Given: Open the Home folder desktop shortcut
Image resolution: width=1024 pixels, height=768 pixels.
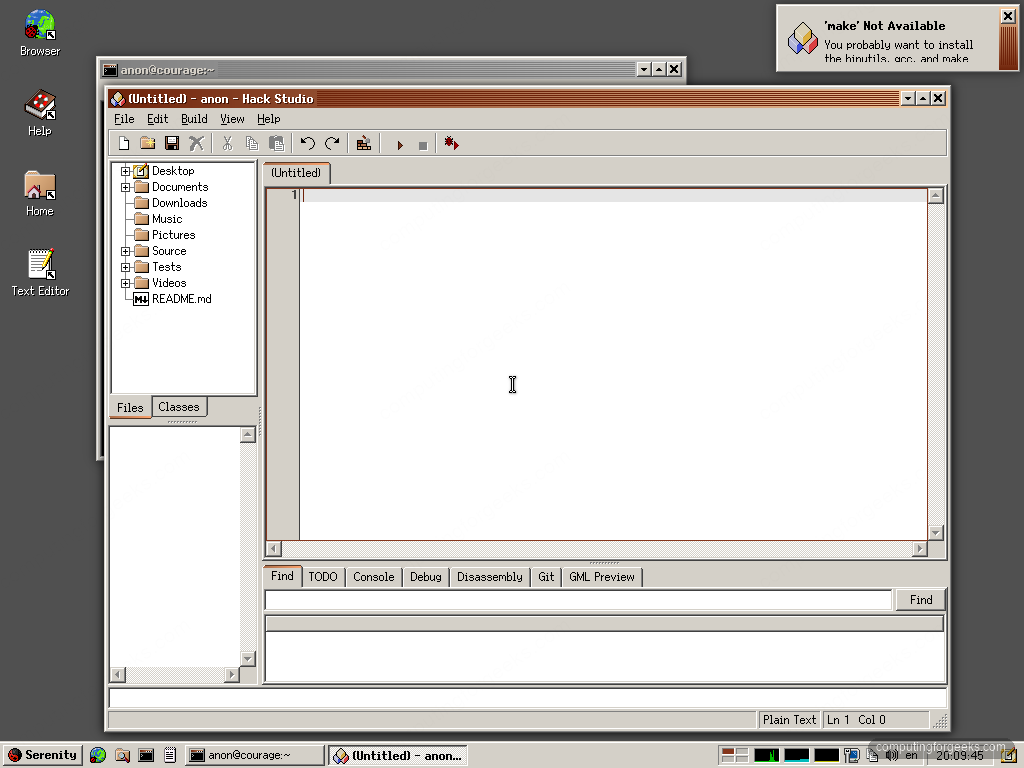Looking at the screenshot, I should click(40, 193).
